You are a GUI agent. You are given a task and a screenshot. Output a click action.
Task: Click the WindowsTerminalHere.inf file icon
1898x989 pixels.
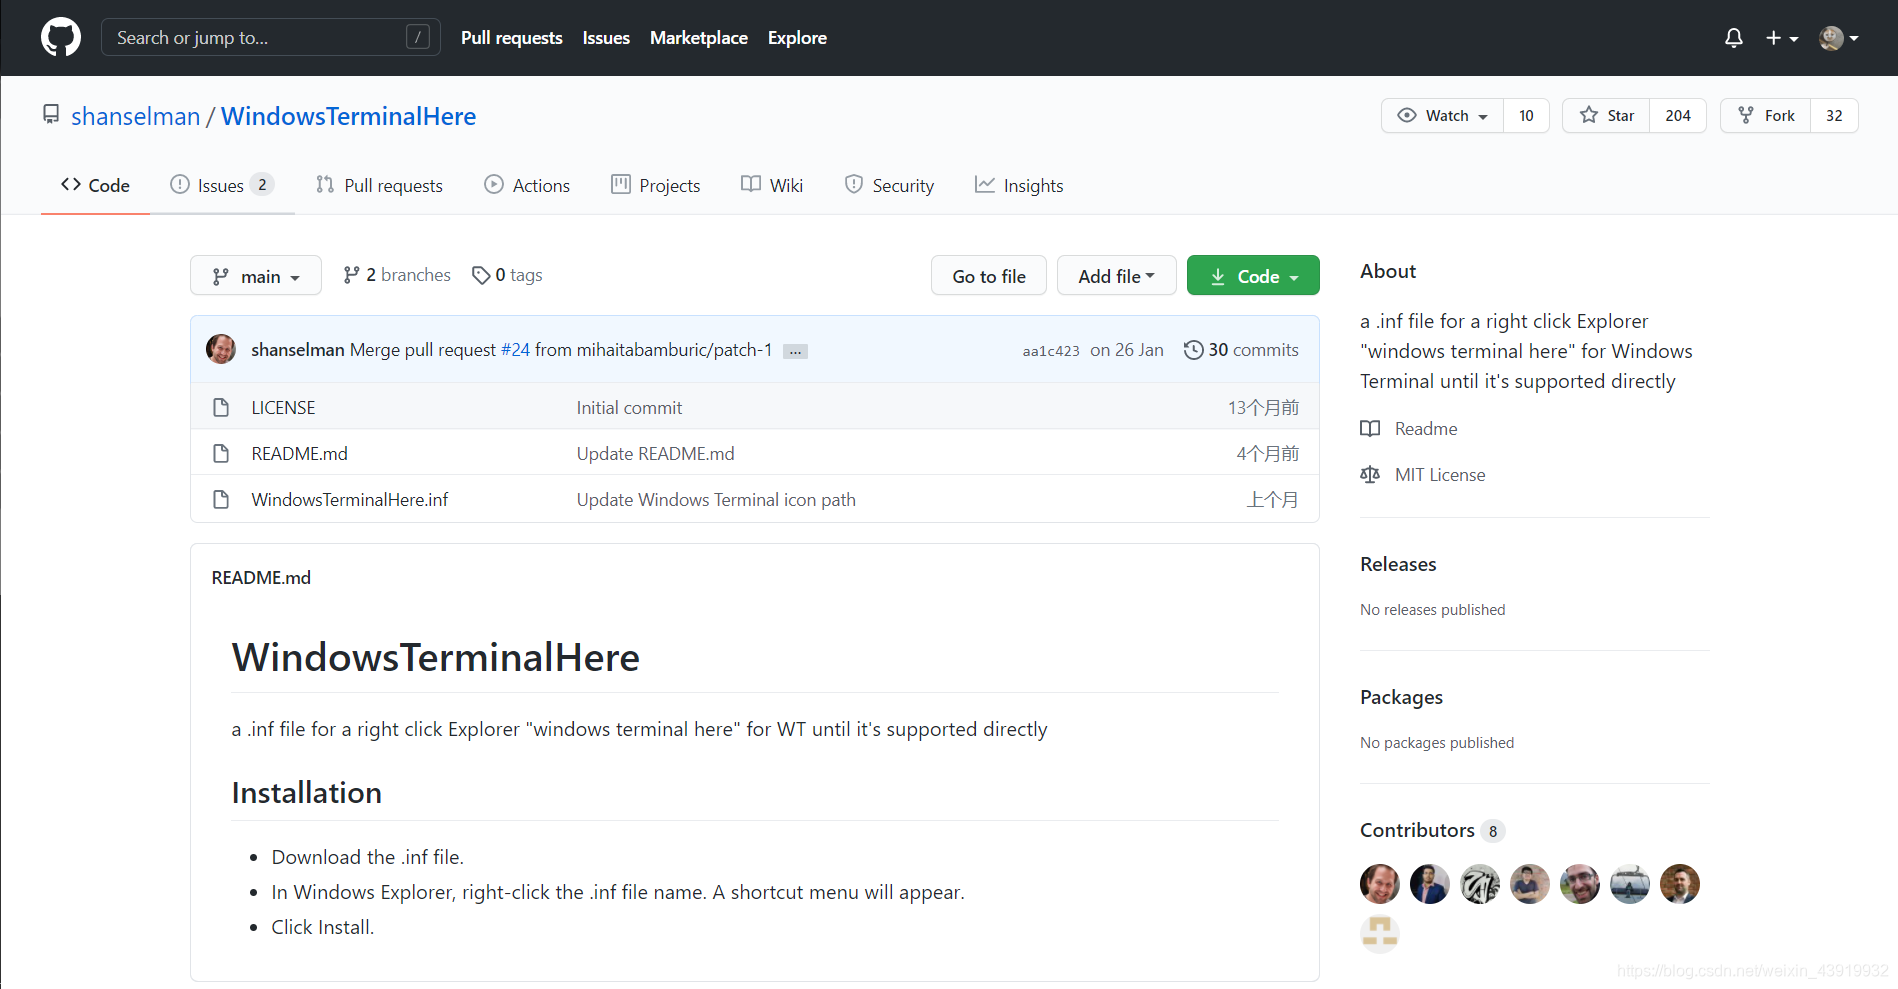(221, 499)
